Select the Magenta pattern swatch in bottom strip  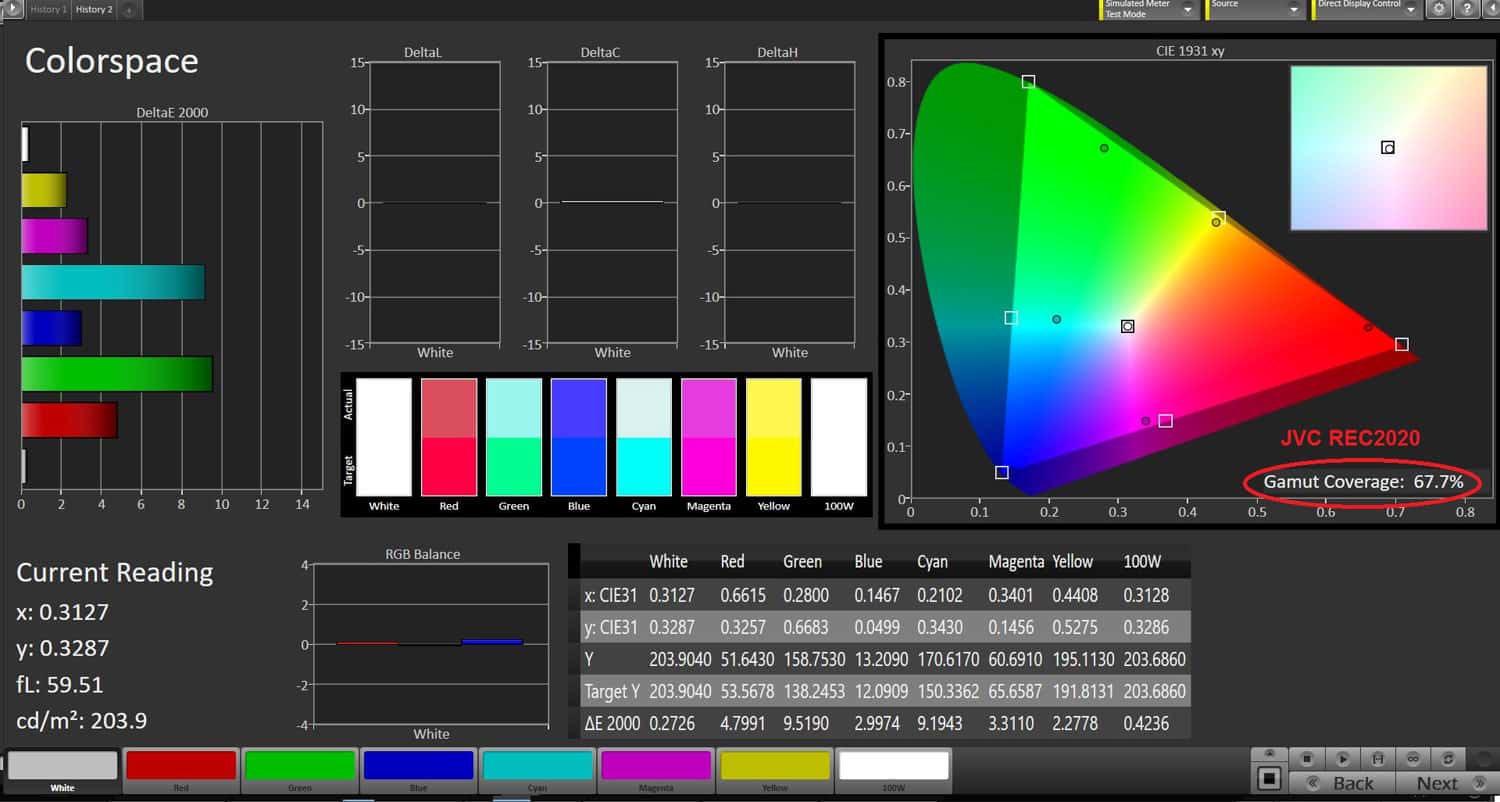click(656, 770)
